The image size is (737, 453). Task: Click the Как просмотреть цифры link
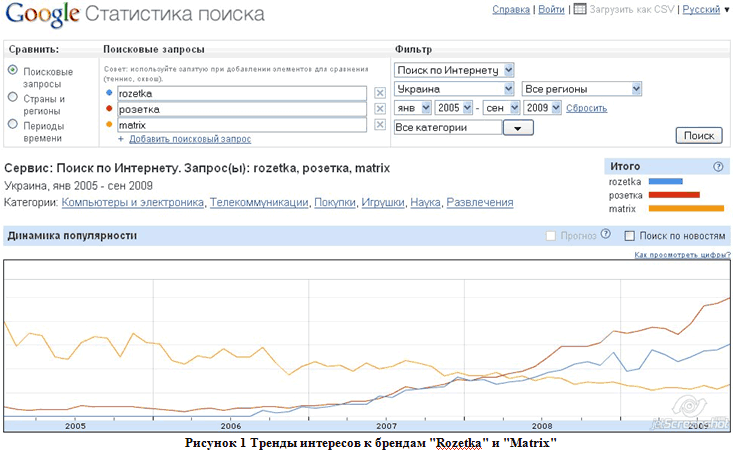tap(682, 255)
